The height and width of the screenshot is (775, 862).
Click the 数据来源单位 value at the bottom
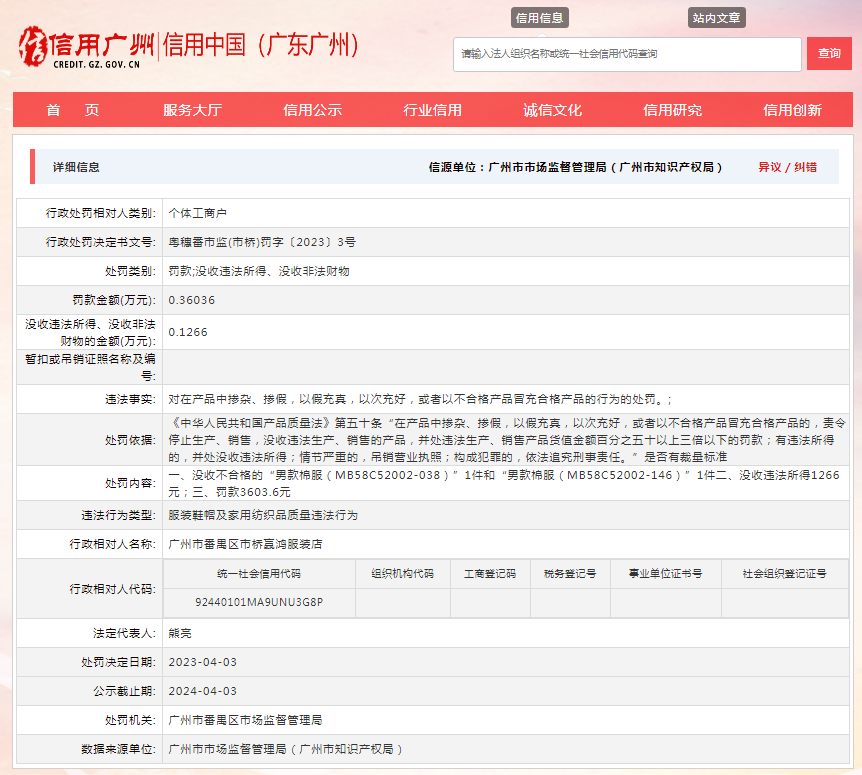285,749
